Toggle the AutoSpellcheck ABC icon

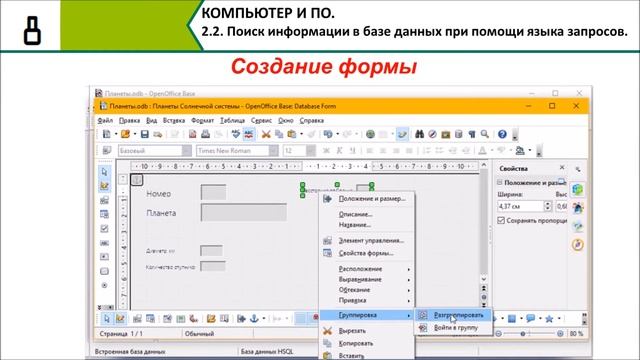(249, 134)
